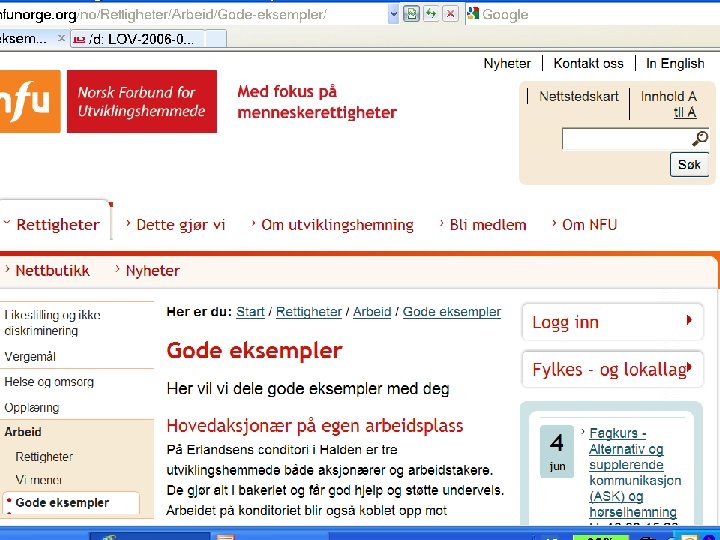Open the Kontakt oss link
This screenshot has width=720, height=540.
click(588, 63)
